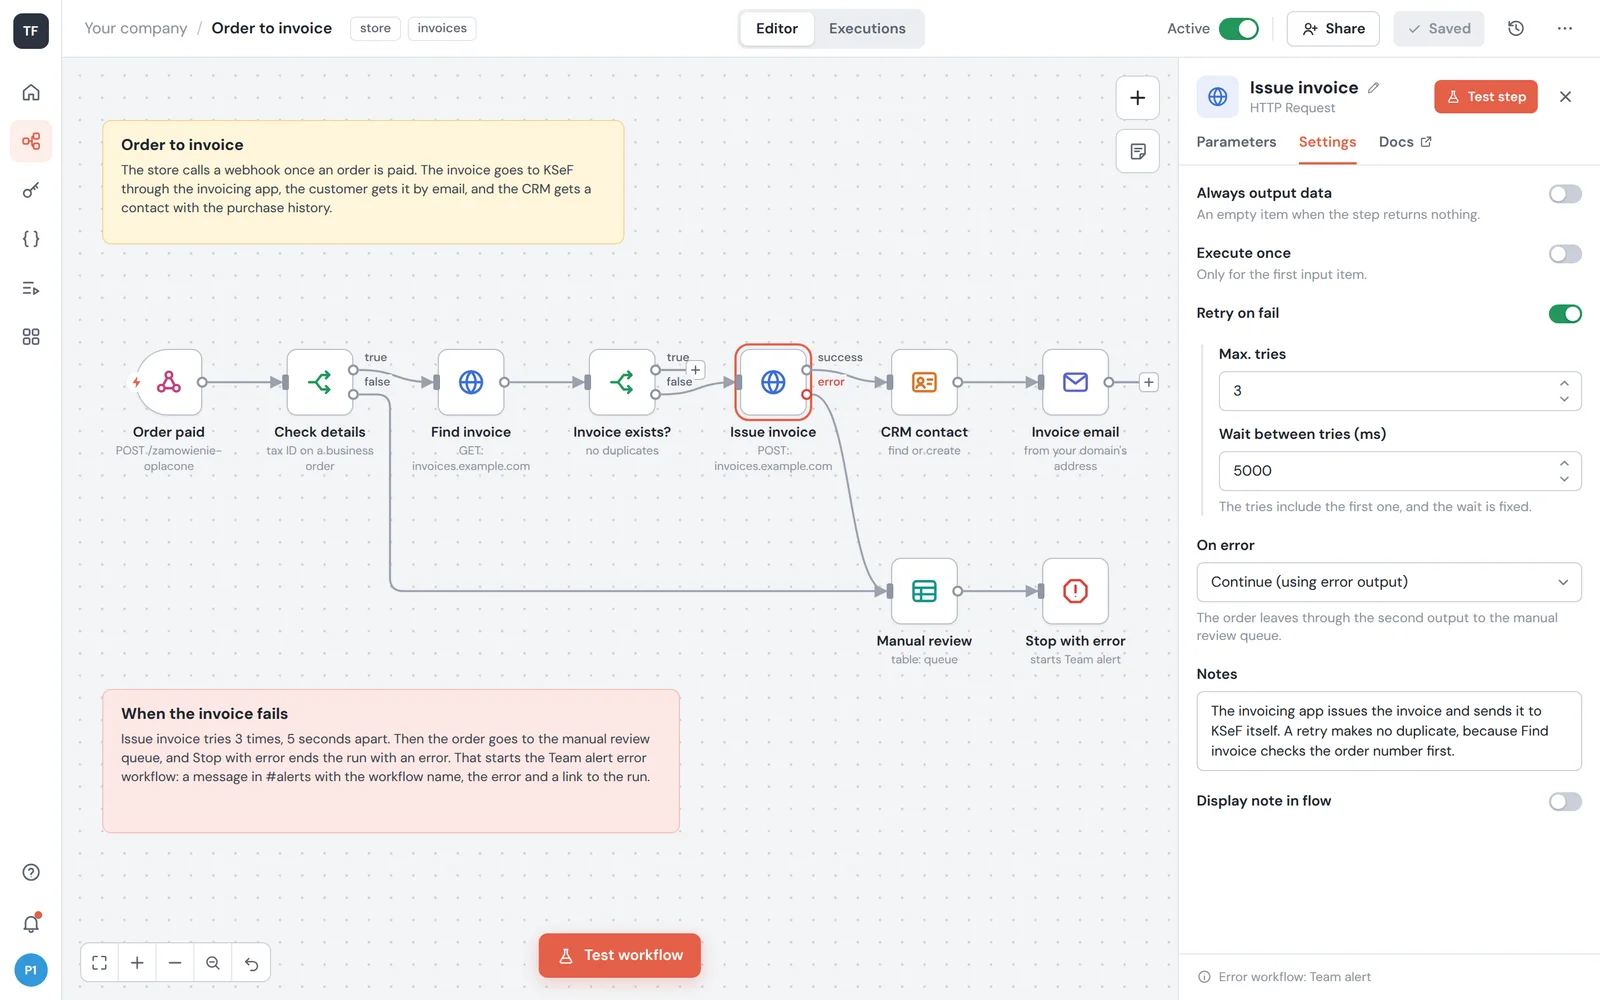
Task: Enable Execute once
Action: (x=1565, y=254)
